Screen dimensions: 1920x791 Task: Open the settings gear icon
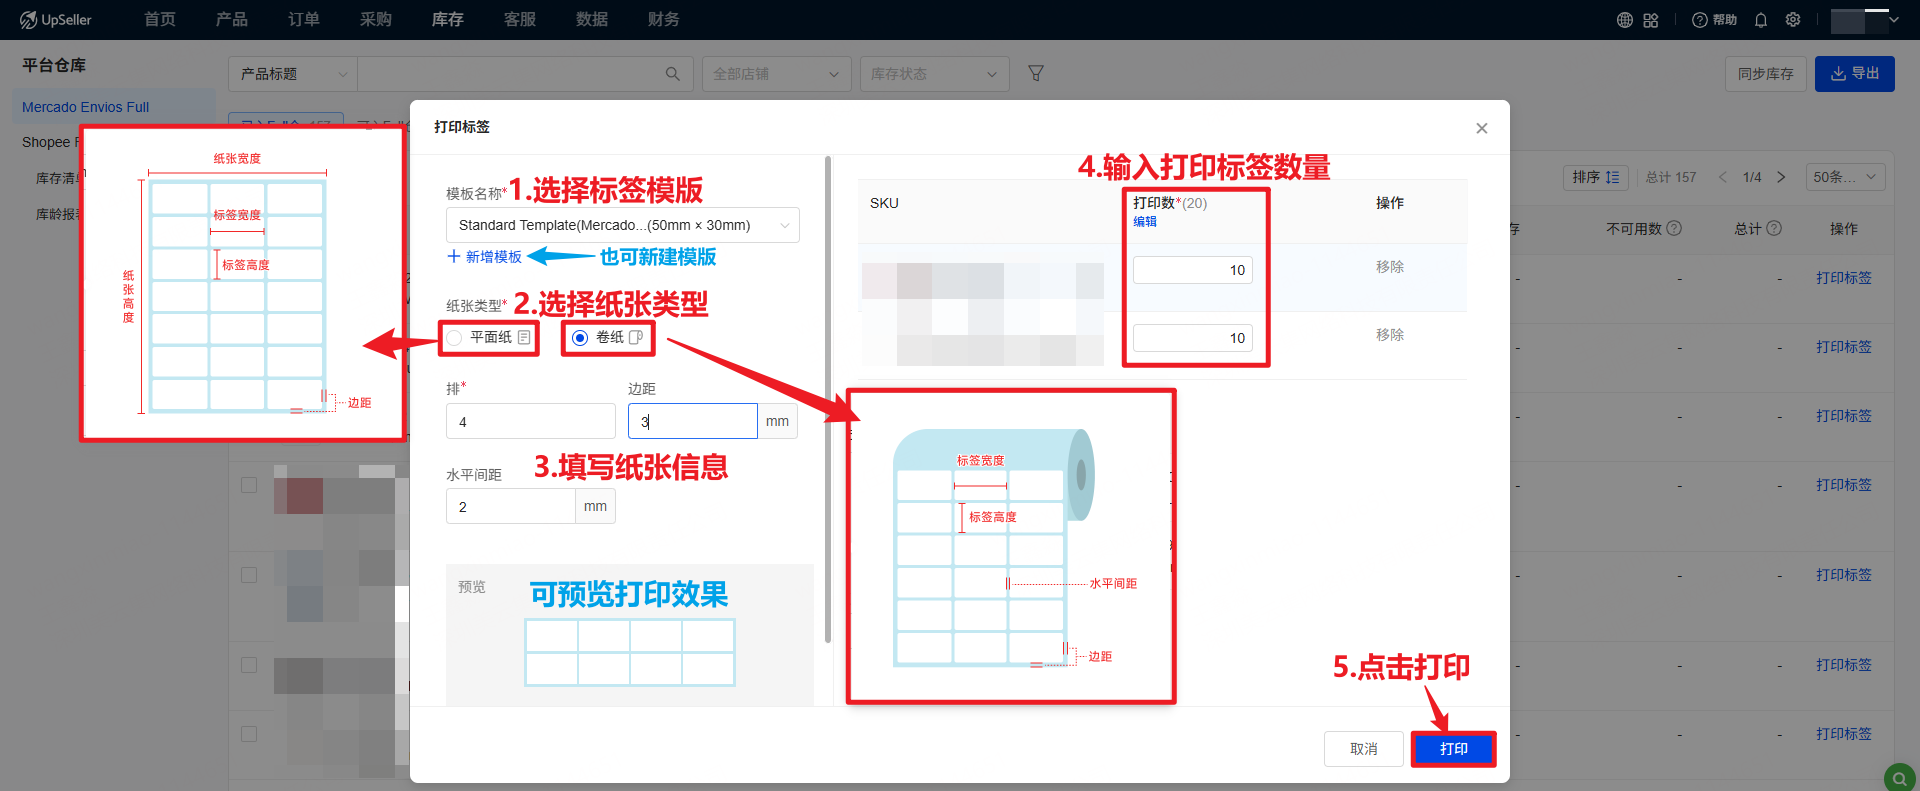[1793, 20]
